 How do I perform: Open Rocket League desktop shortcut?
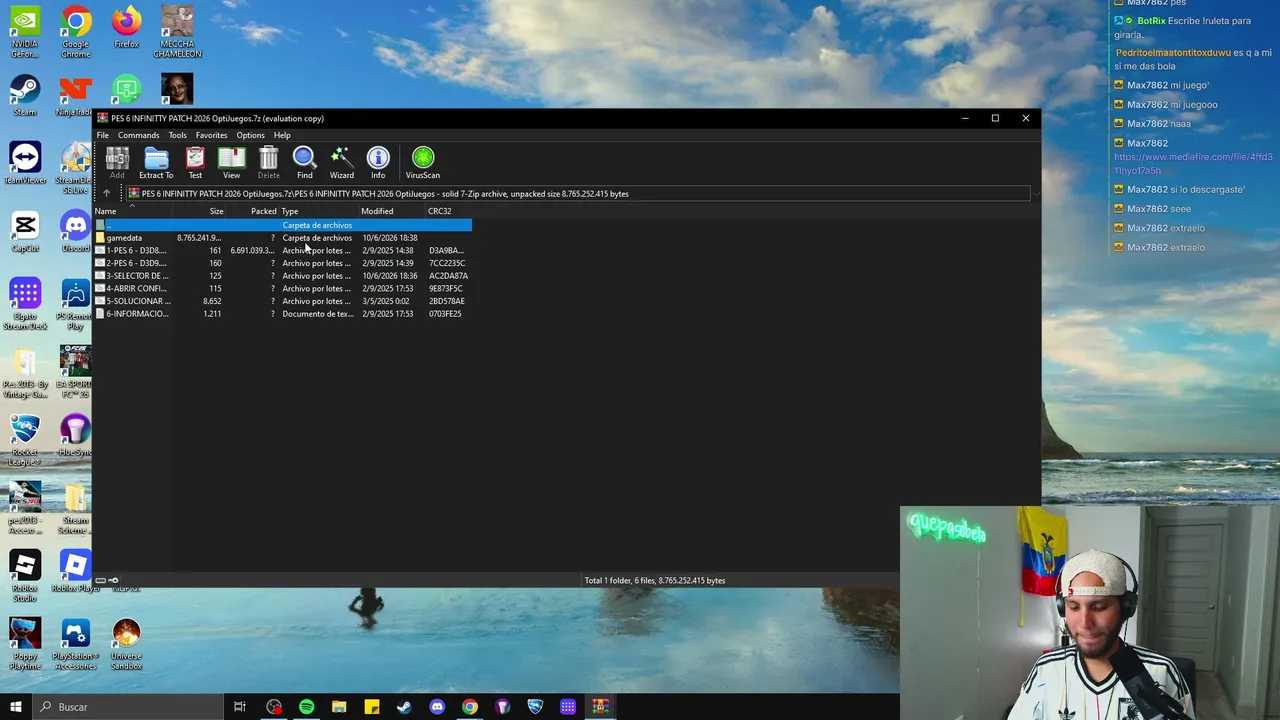[x=25, y=440]
